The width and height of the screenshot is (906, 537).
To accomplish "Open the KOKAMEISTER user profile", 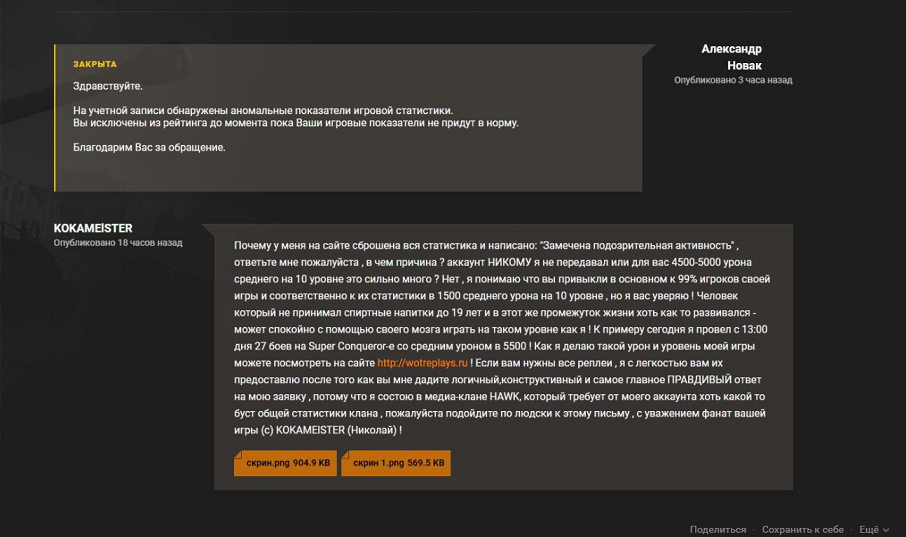I will (93, 228).
